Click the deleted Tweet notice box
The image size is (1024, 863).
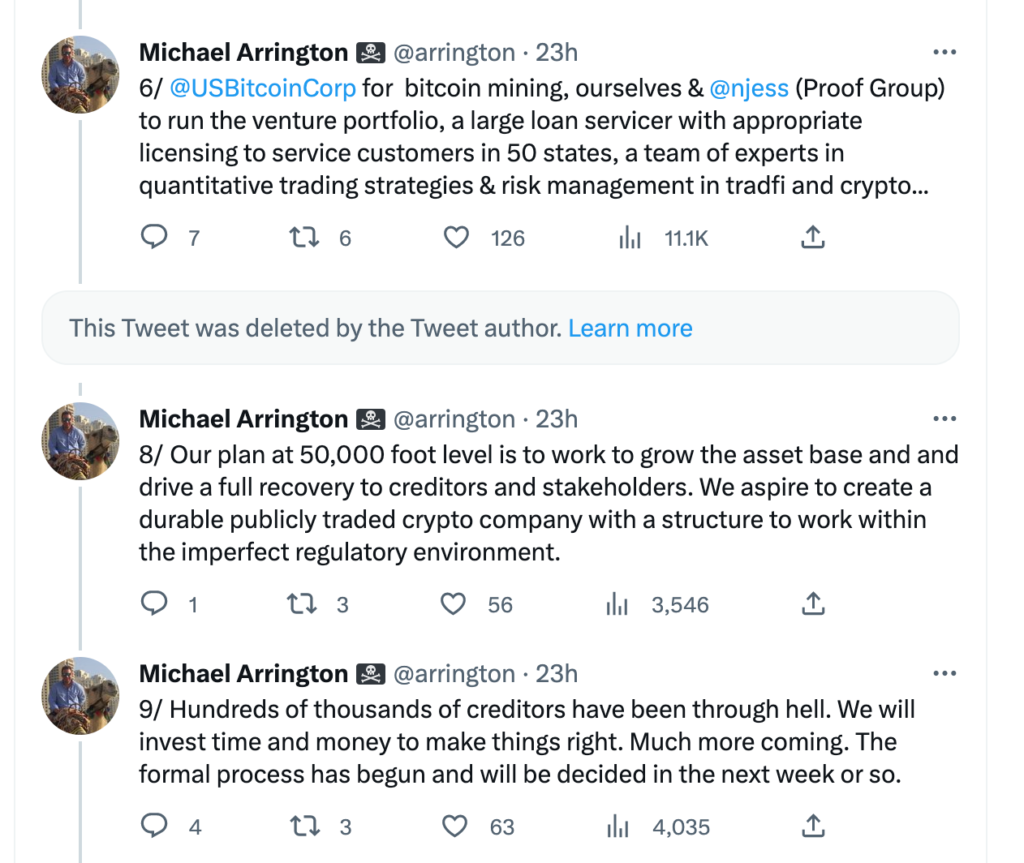click(x=500, y=328)
